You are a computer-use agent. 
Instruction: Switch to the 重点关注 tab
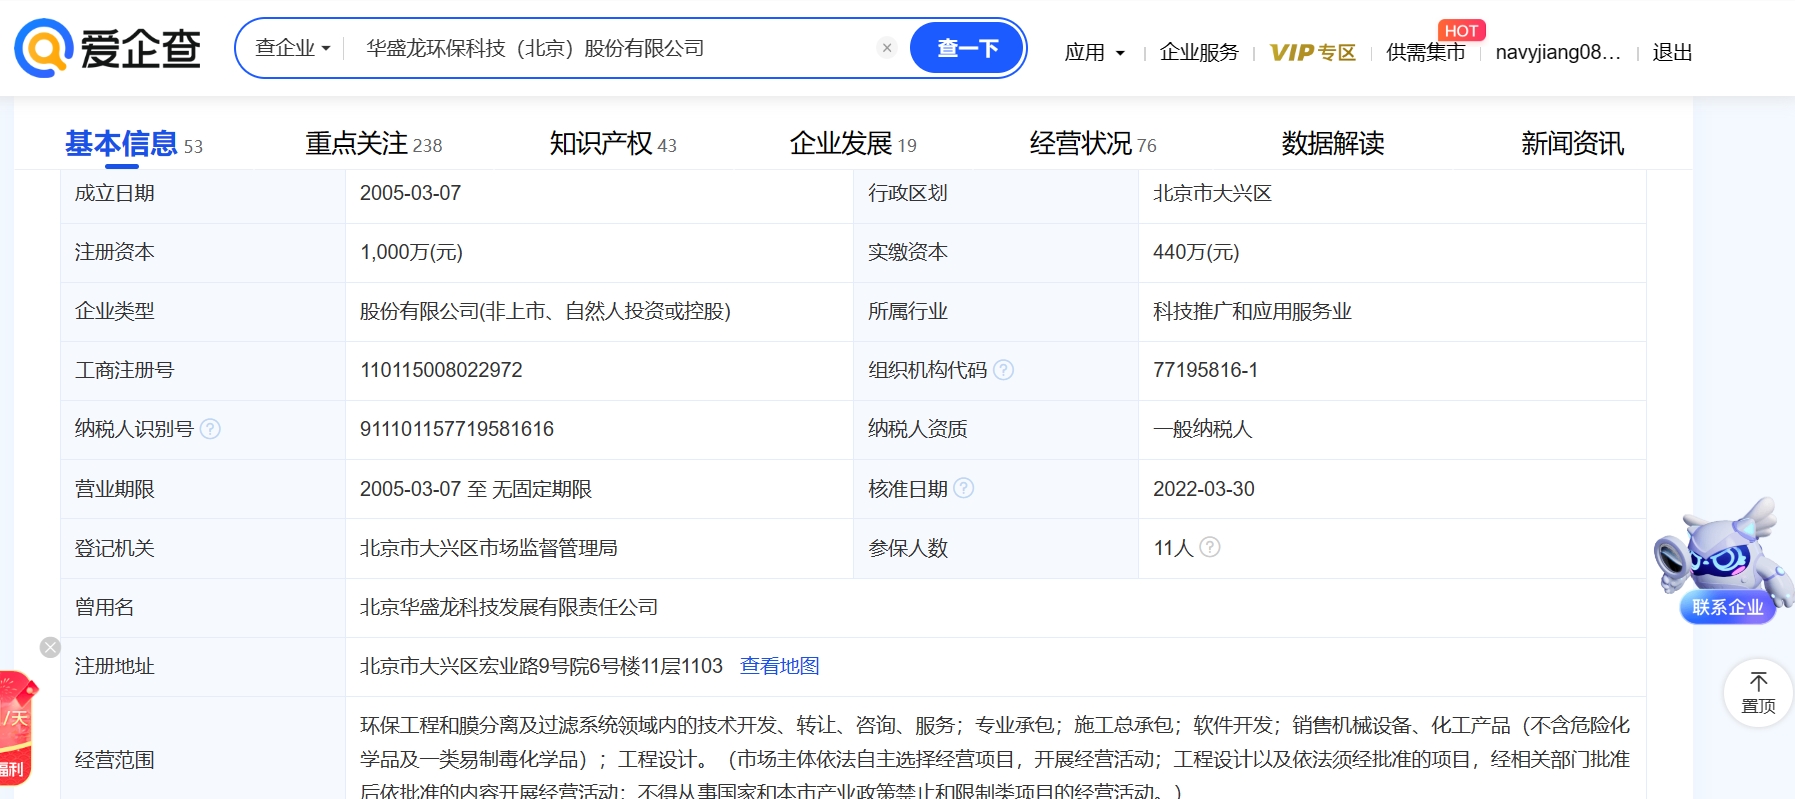[373, 144]
